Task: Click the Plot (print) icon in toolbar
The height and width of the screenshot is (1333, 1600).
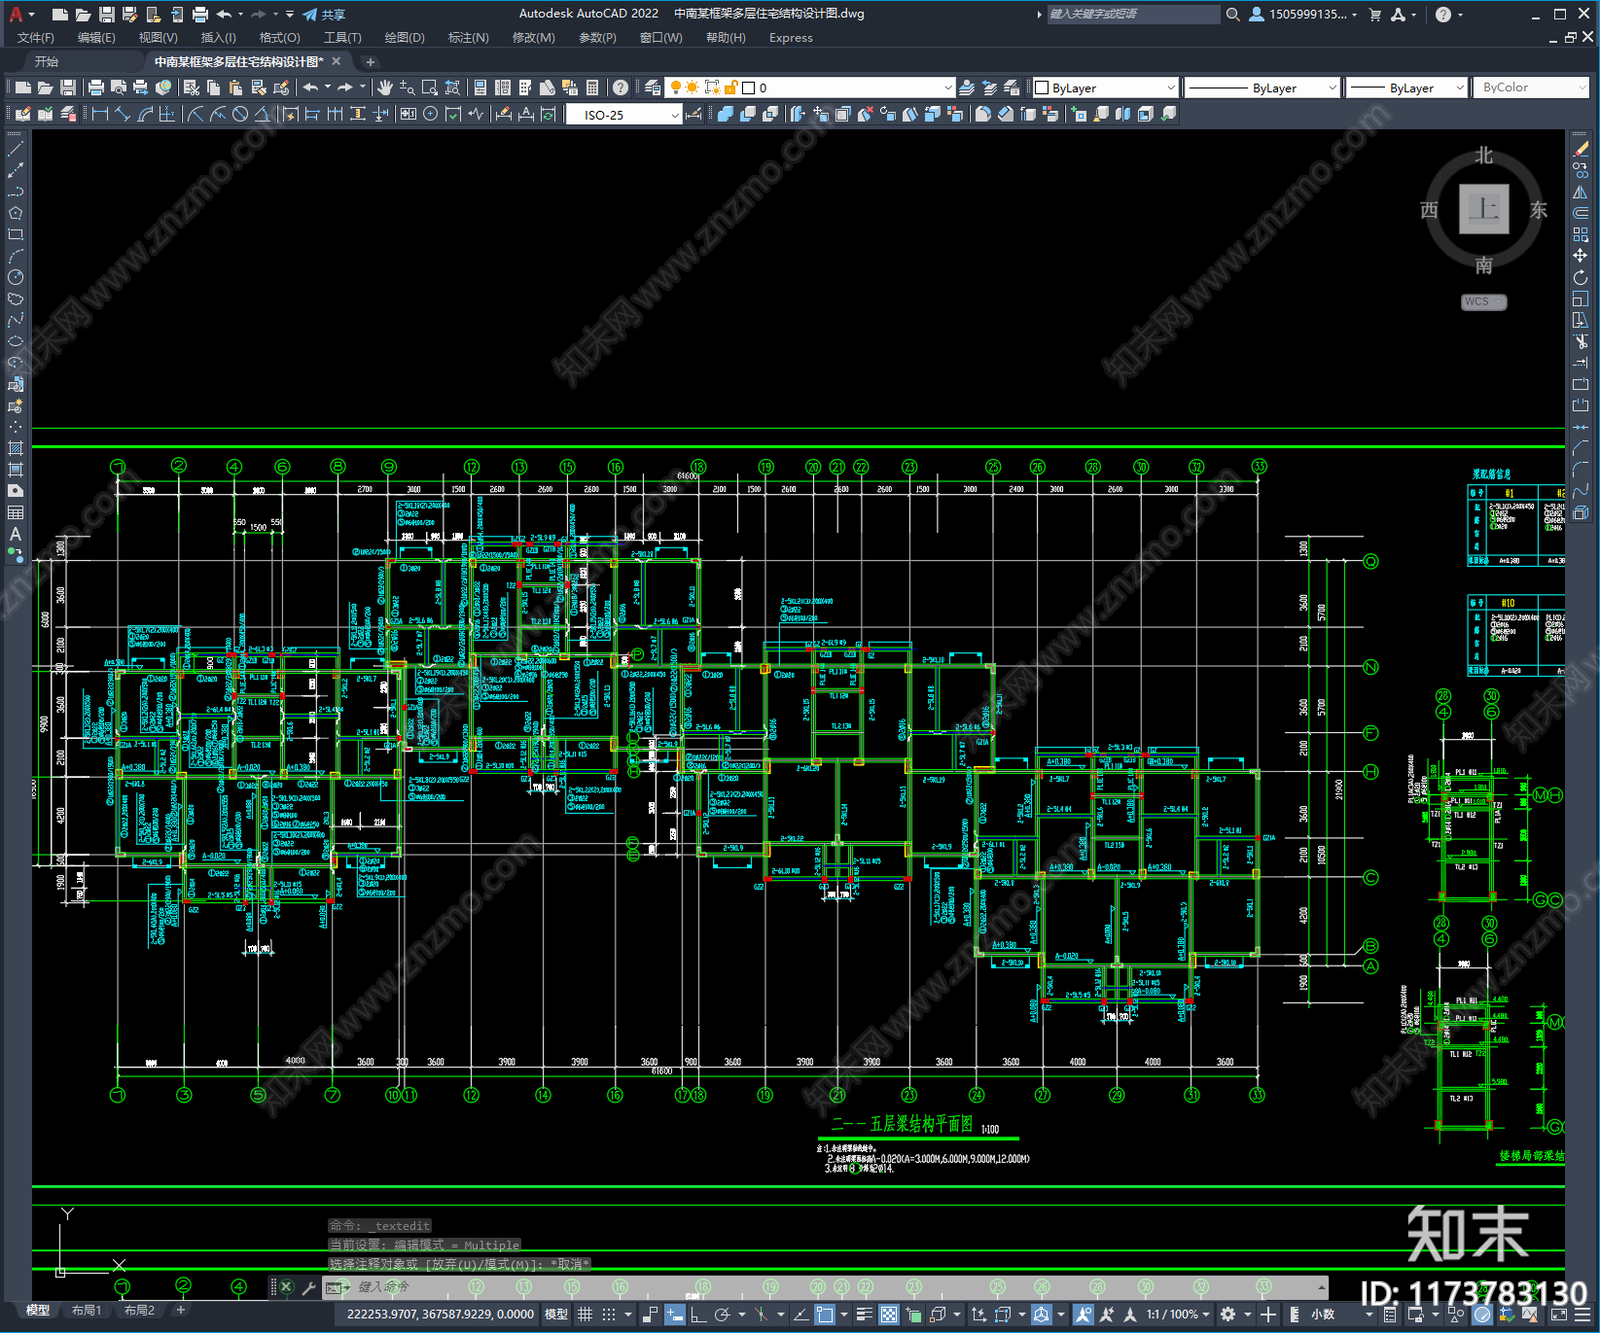Action: [96, 88]
